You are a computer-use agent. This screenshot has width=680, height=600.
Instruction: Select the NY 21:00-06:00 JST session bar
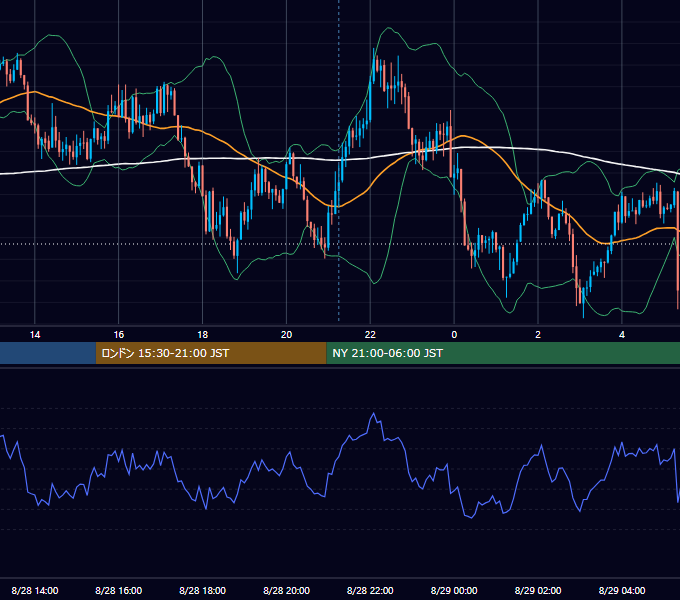(x=503, y=353)
